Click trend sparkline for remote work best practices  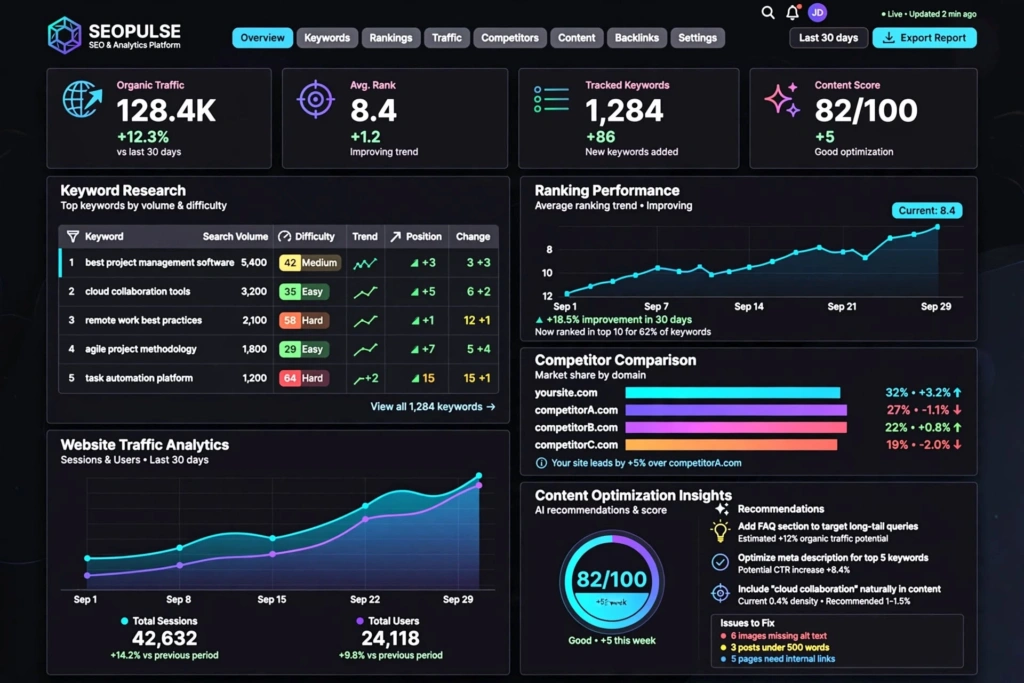365,321
